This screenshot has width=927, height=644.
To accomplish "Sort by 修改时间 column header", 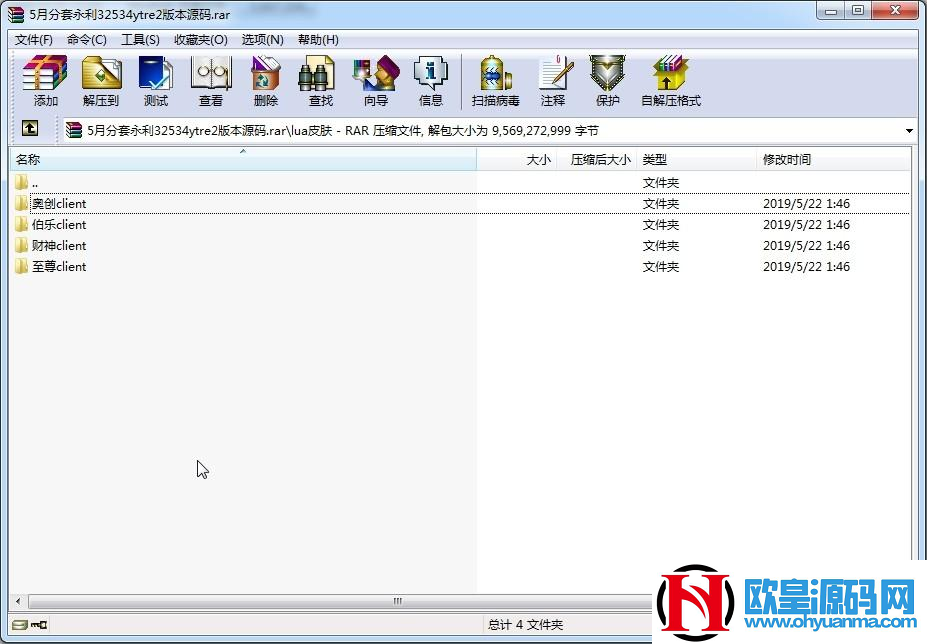I will 833,160.
